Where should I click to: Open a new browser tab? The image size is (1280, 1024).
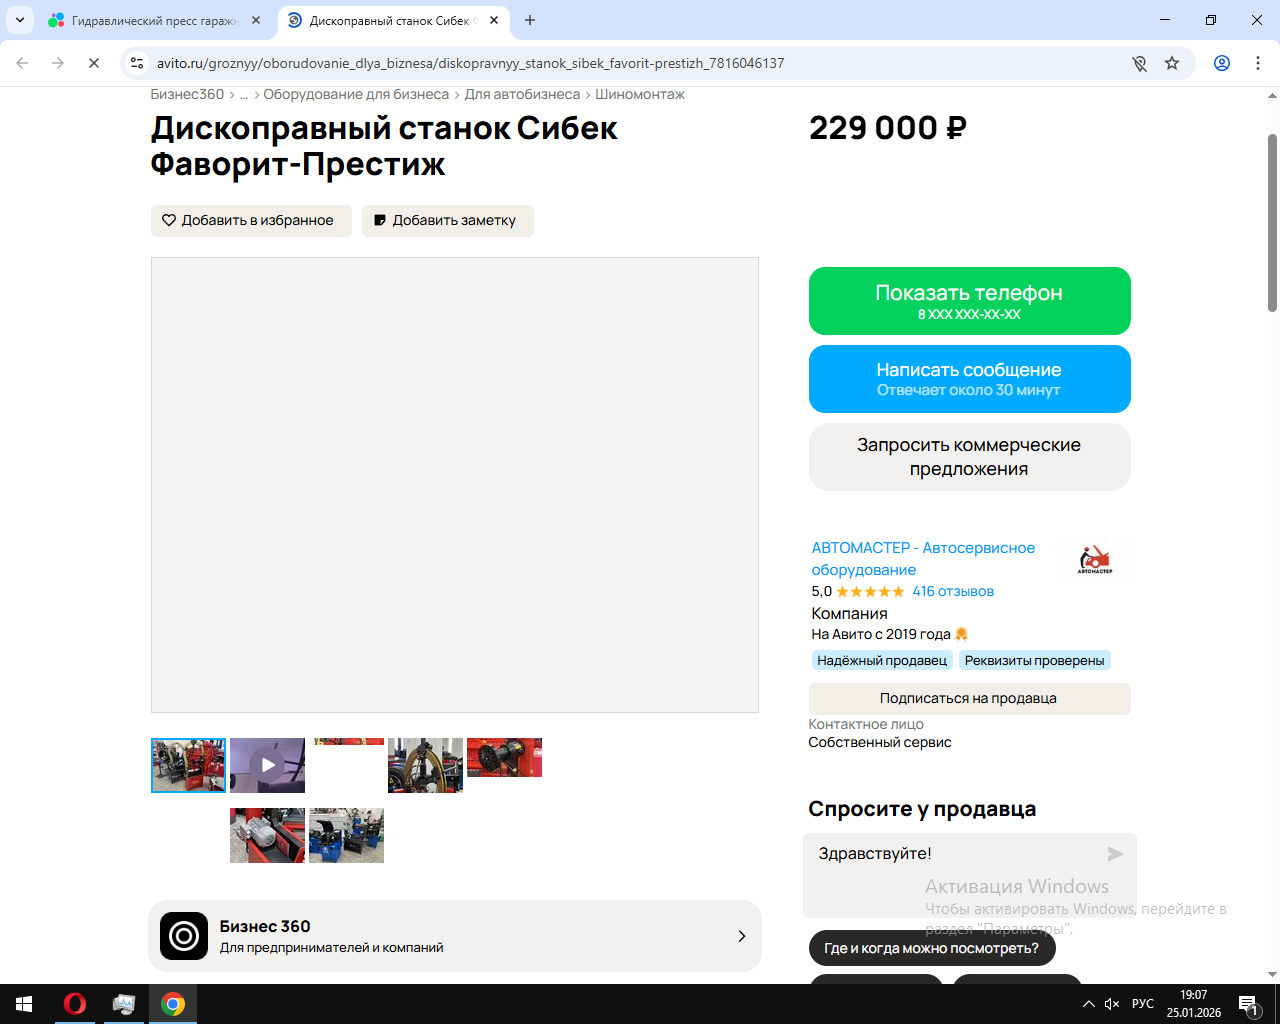[530, 20]
